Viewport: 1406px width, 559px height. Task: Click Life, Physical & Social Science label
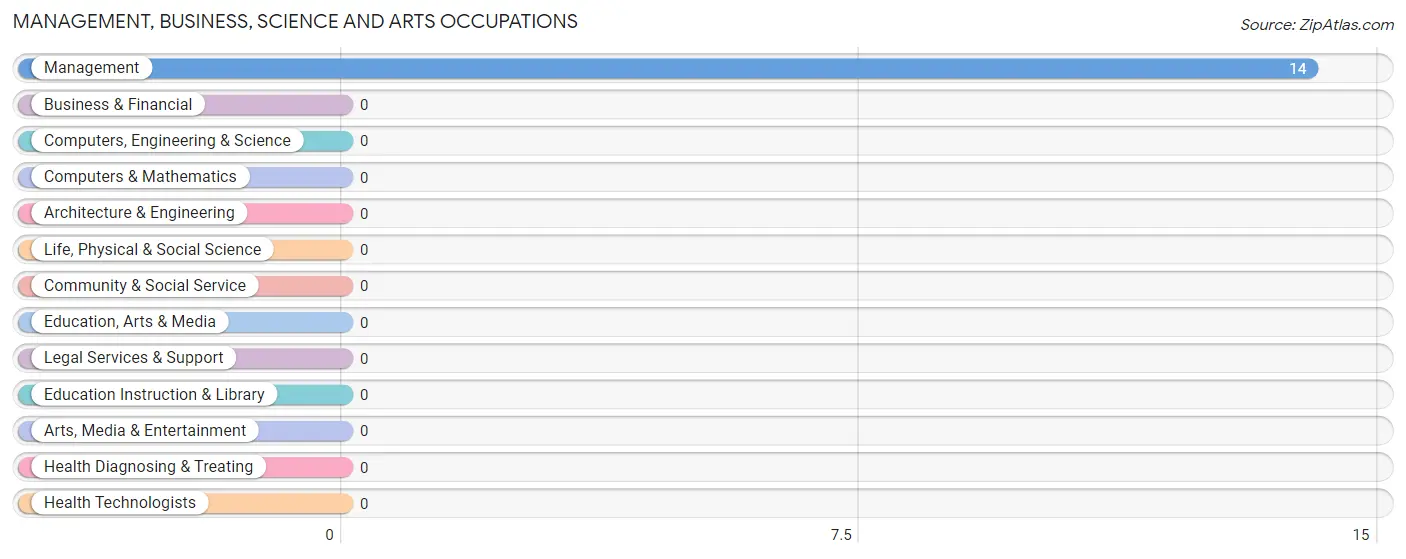[x=152, y=249]
